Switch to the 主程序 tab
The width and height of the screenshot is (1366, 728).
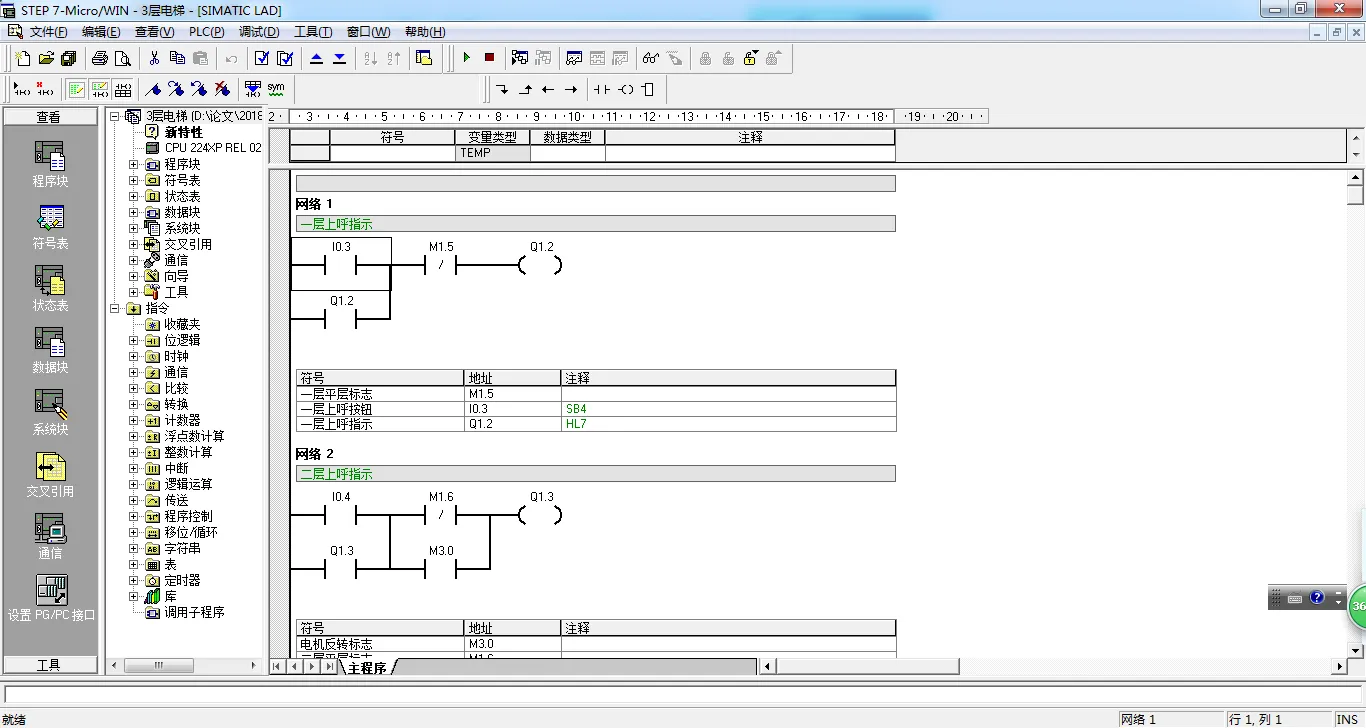pyautogui.click(x=367, y=667)
